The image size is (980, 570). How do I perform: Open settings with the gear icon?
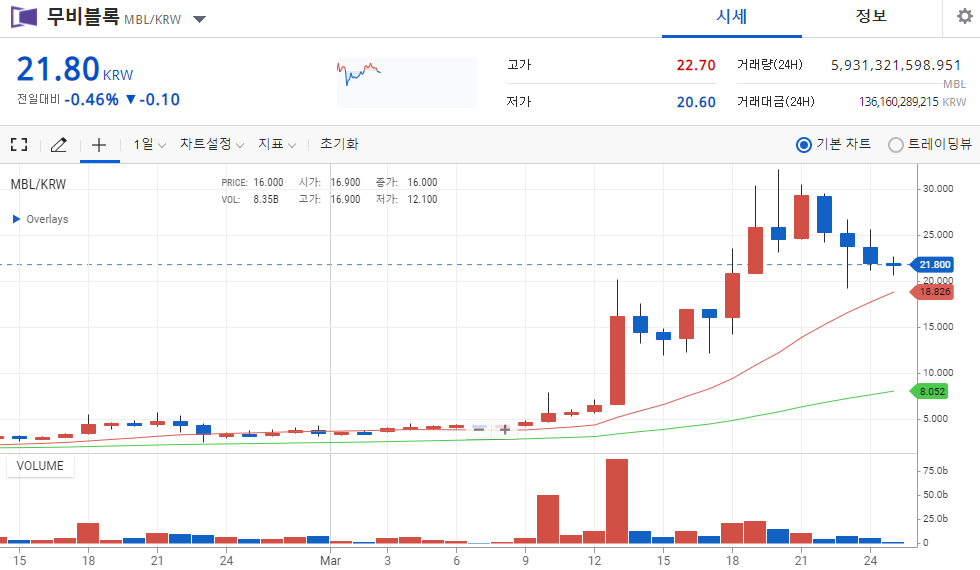[964, 16]
